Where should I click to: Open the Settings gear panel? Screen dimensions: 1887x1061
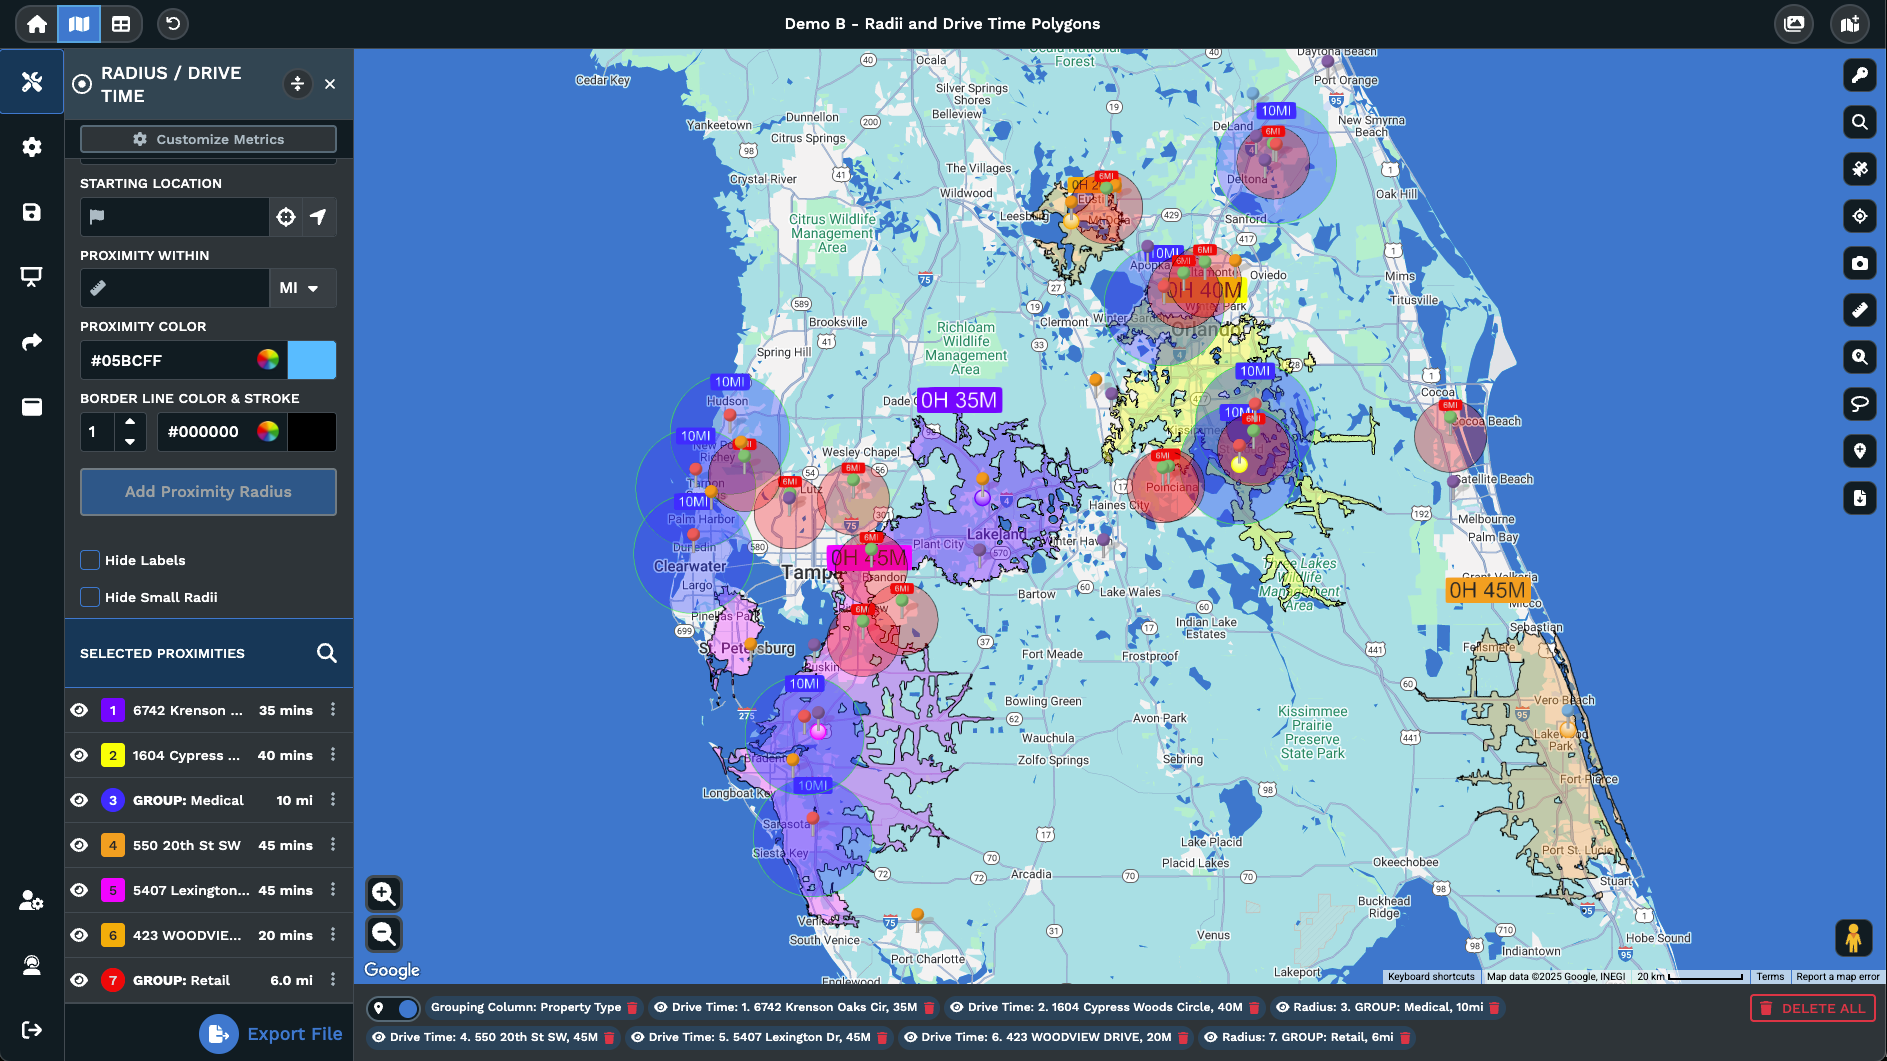[31, 147]
